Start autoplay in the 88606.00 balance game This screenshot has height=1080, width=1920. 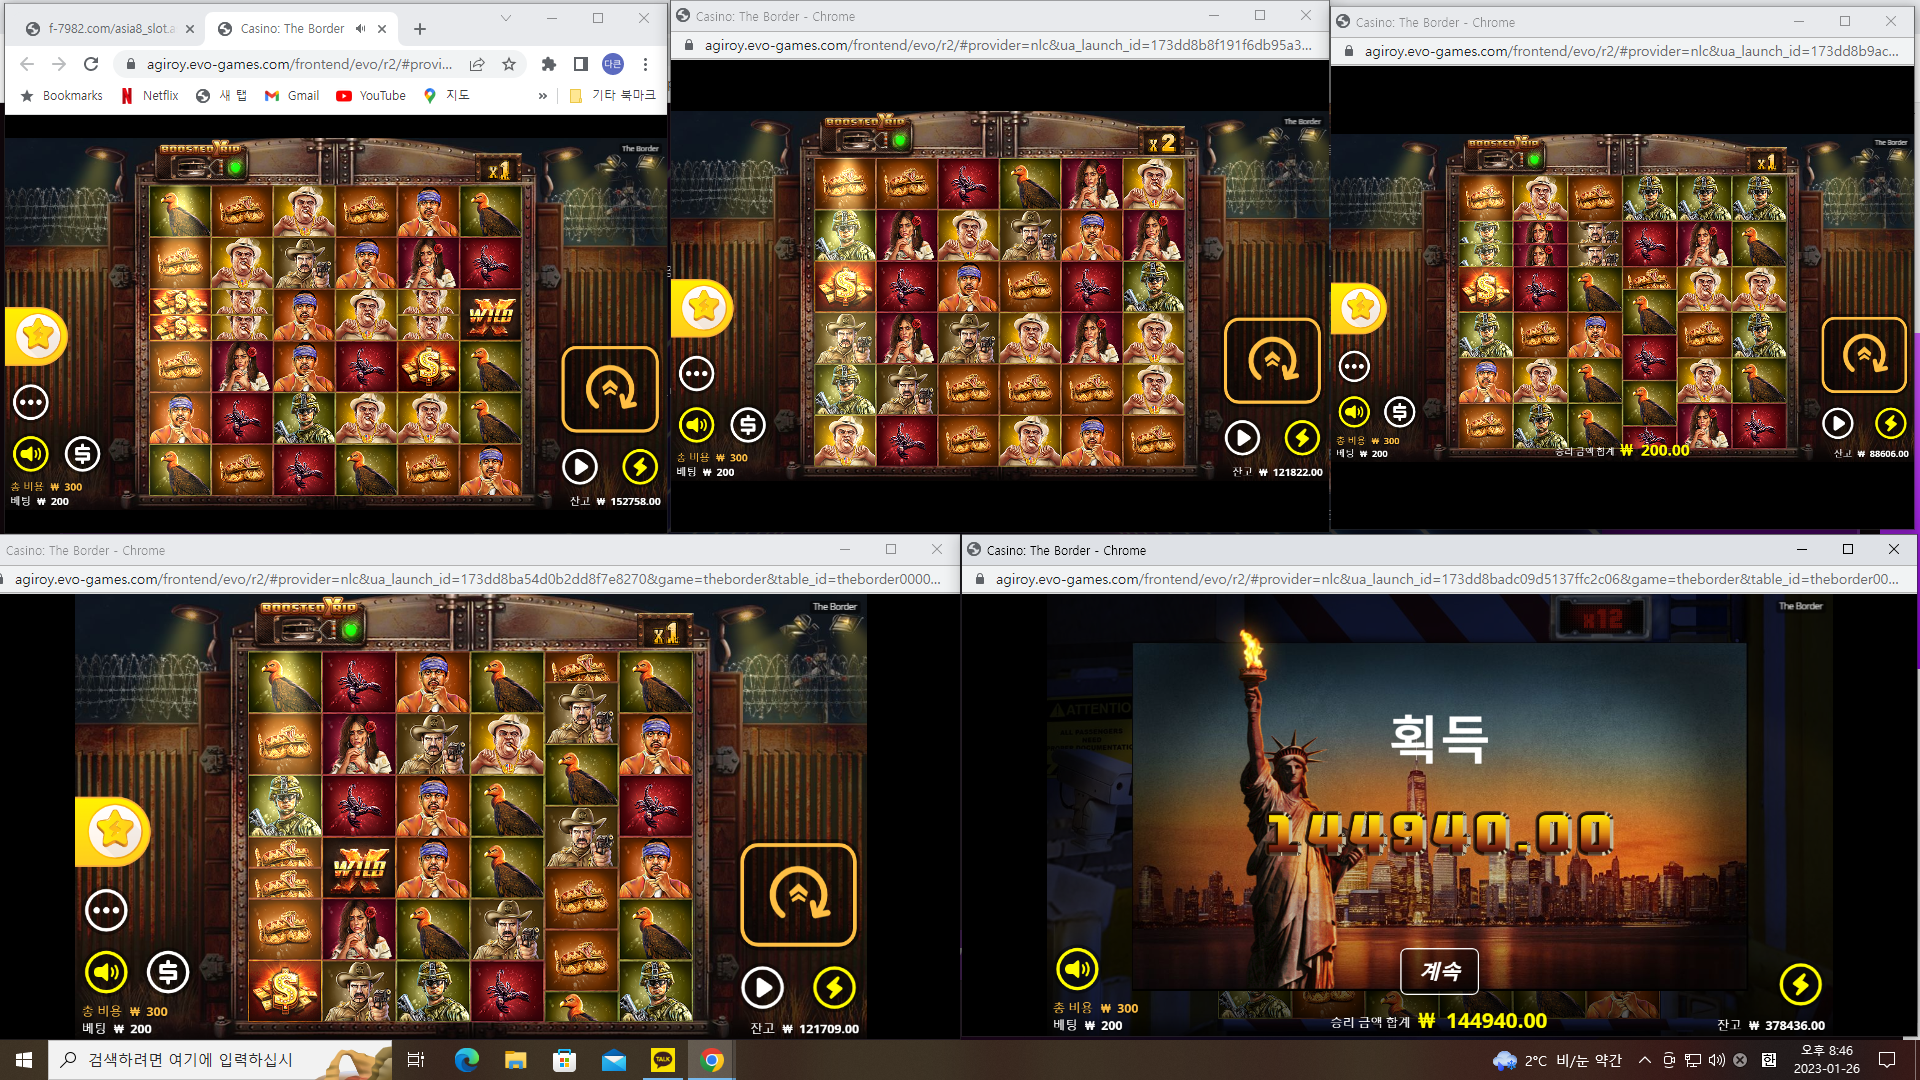click(1838, 423)
